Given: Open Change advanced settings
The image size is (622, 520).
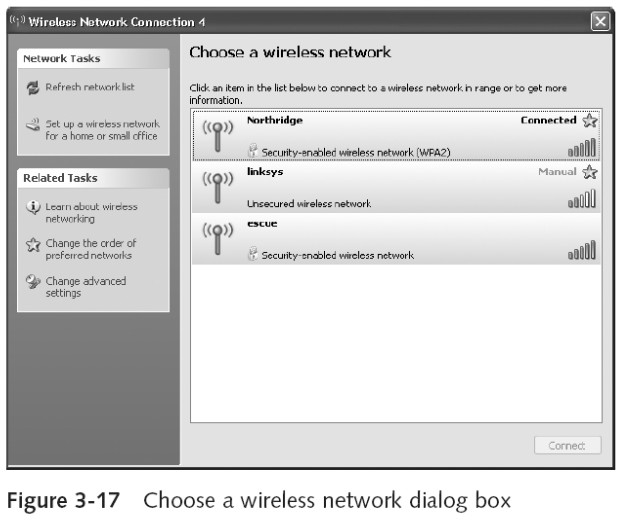Looking at the screenshot, I should 86,287.
